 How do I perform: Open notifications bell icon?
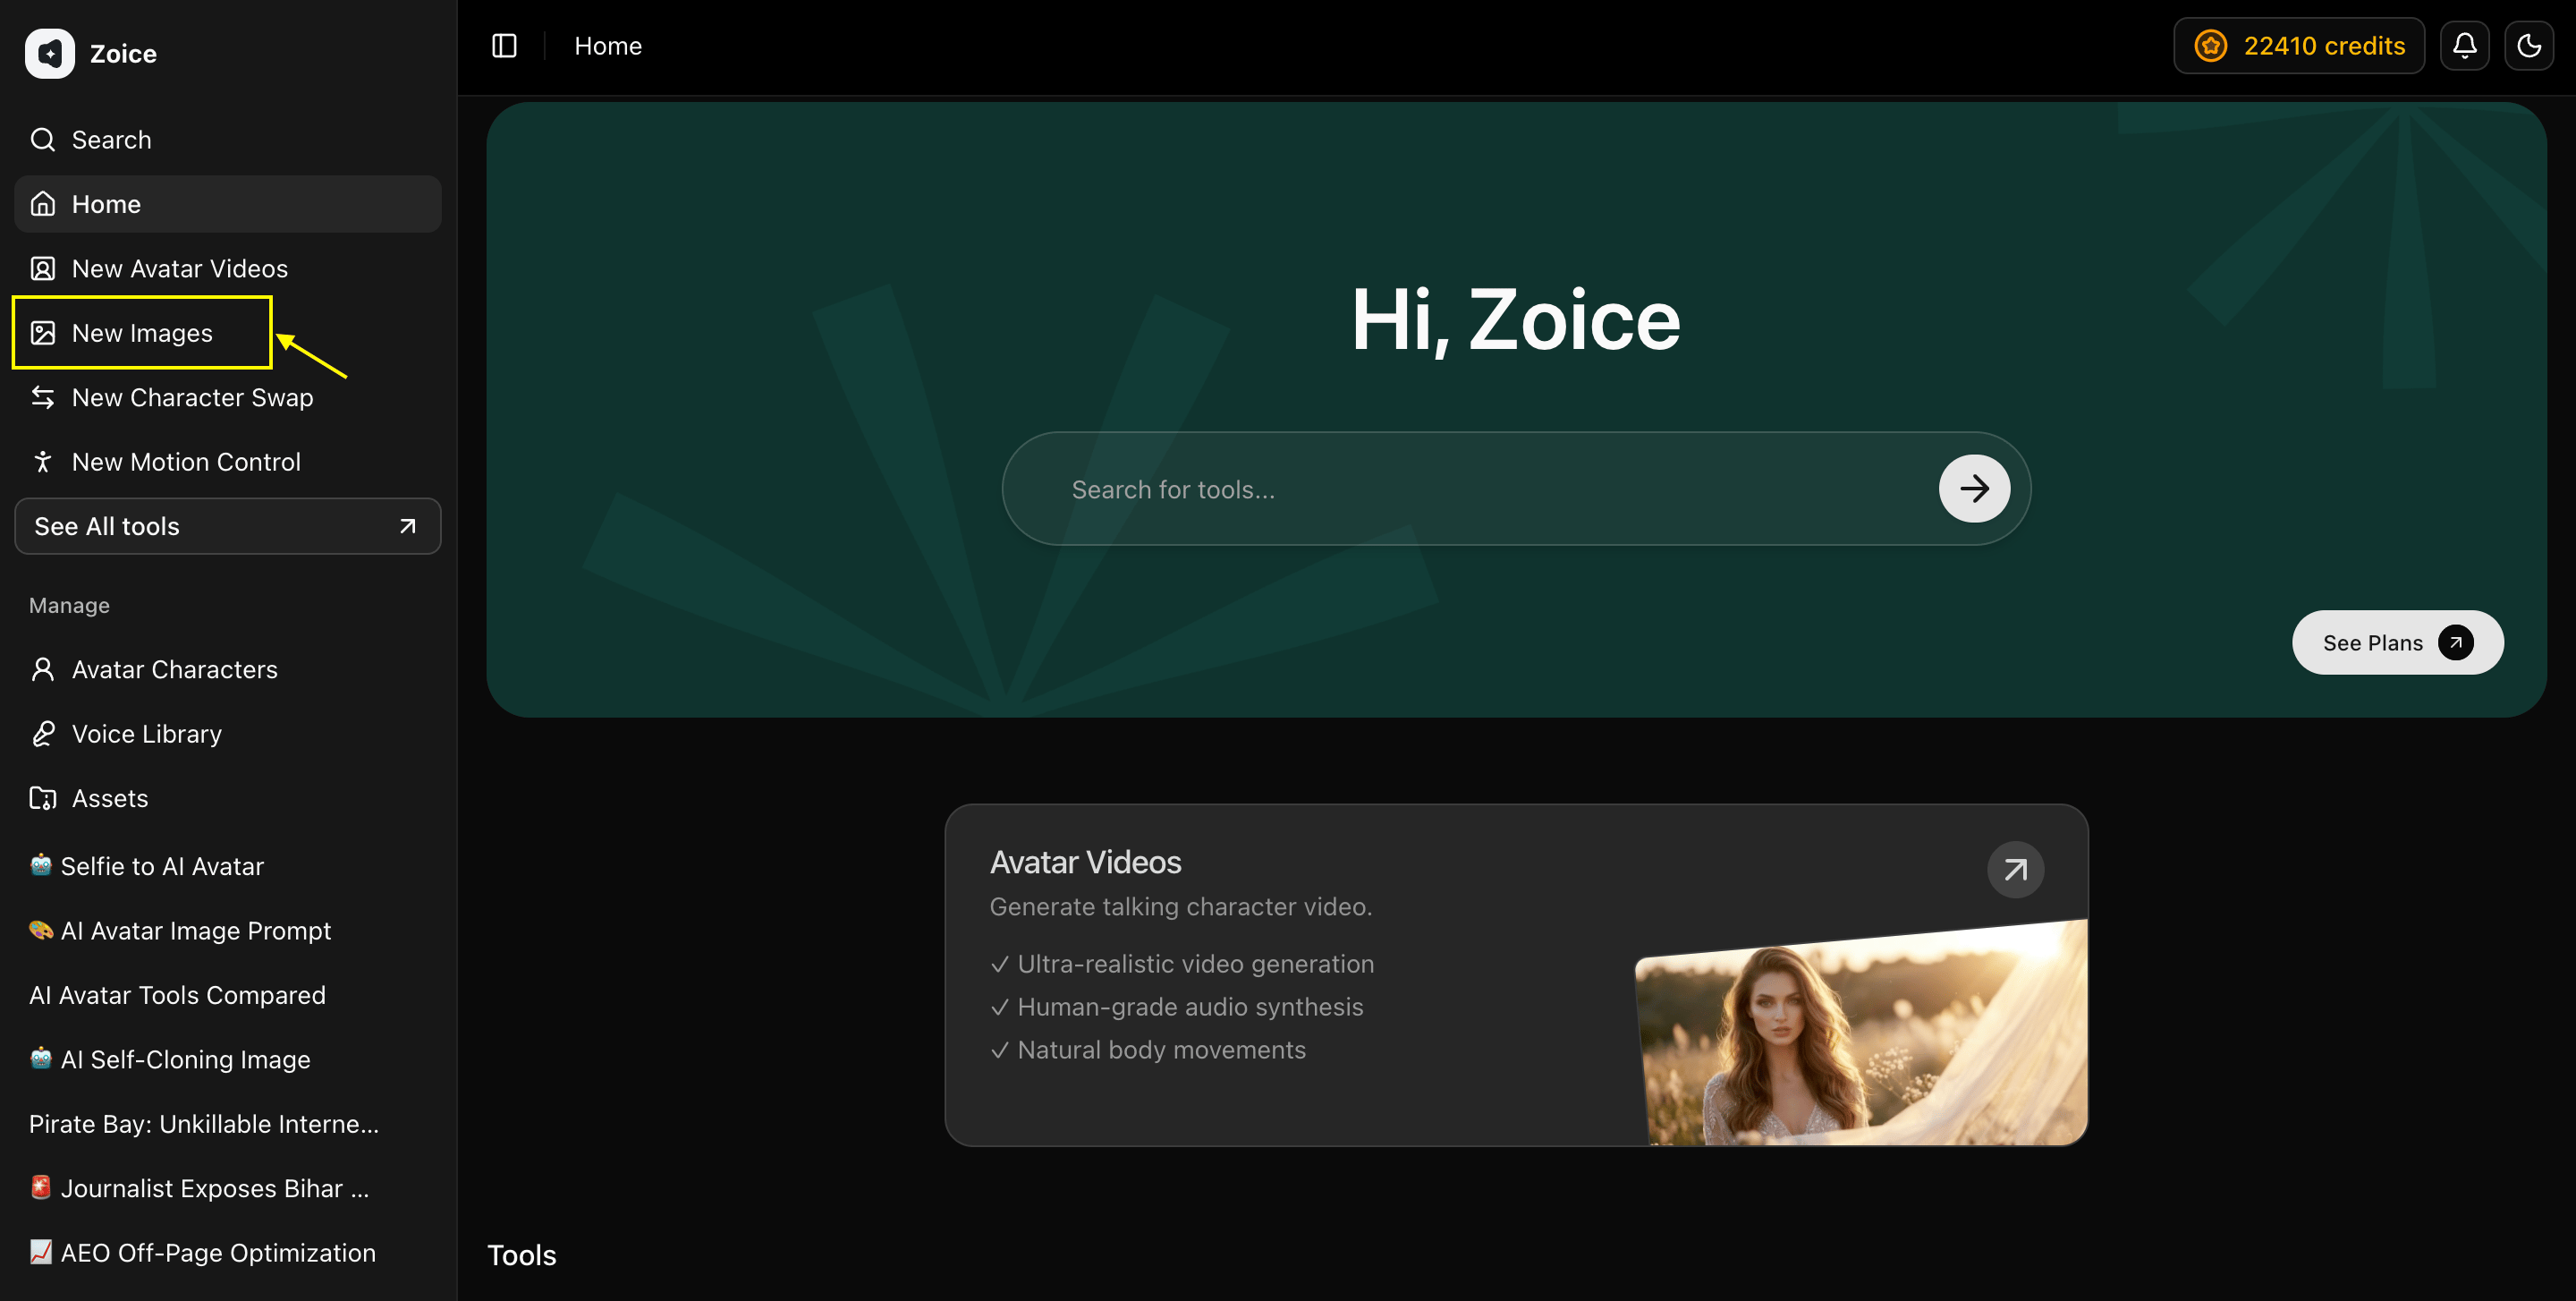pos(2464,46)
